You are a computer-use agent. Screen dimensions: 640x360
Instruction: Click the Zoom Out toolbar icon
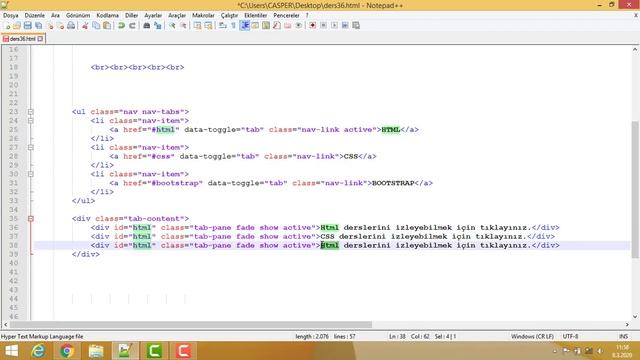coord(183,25)
